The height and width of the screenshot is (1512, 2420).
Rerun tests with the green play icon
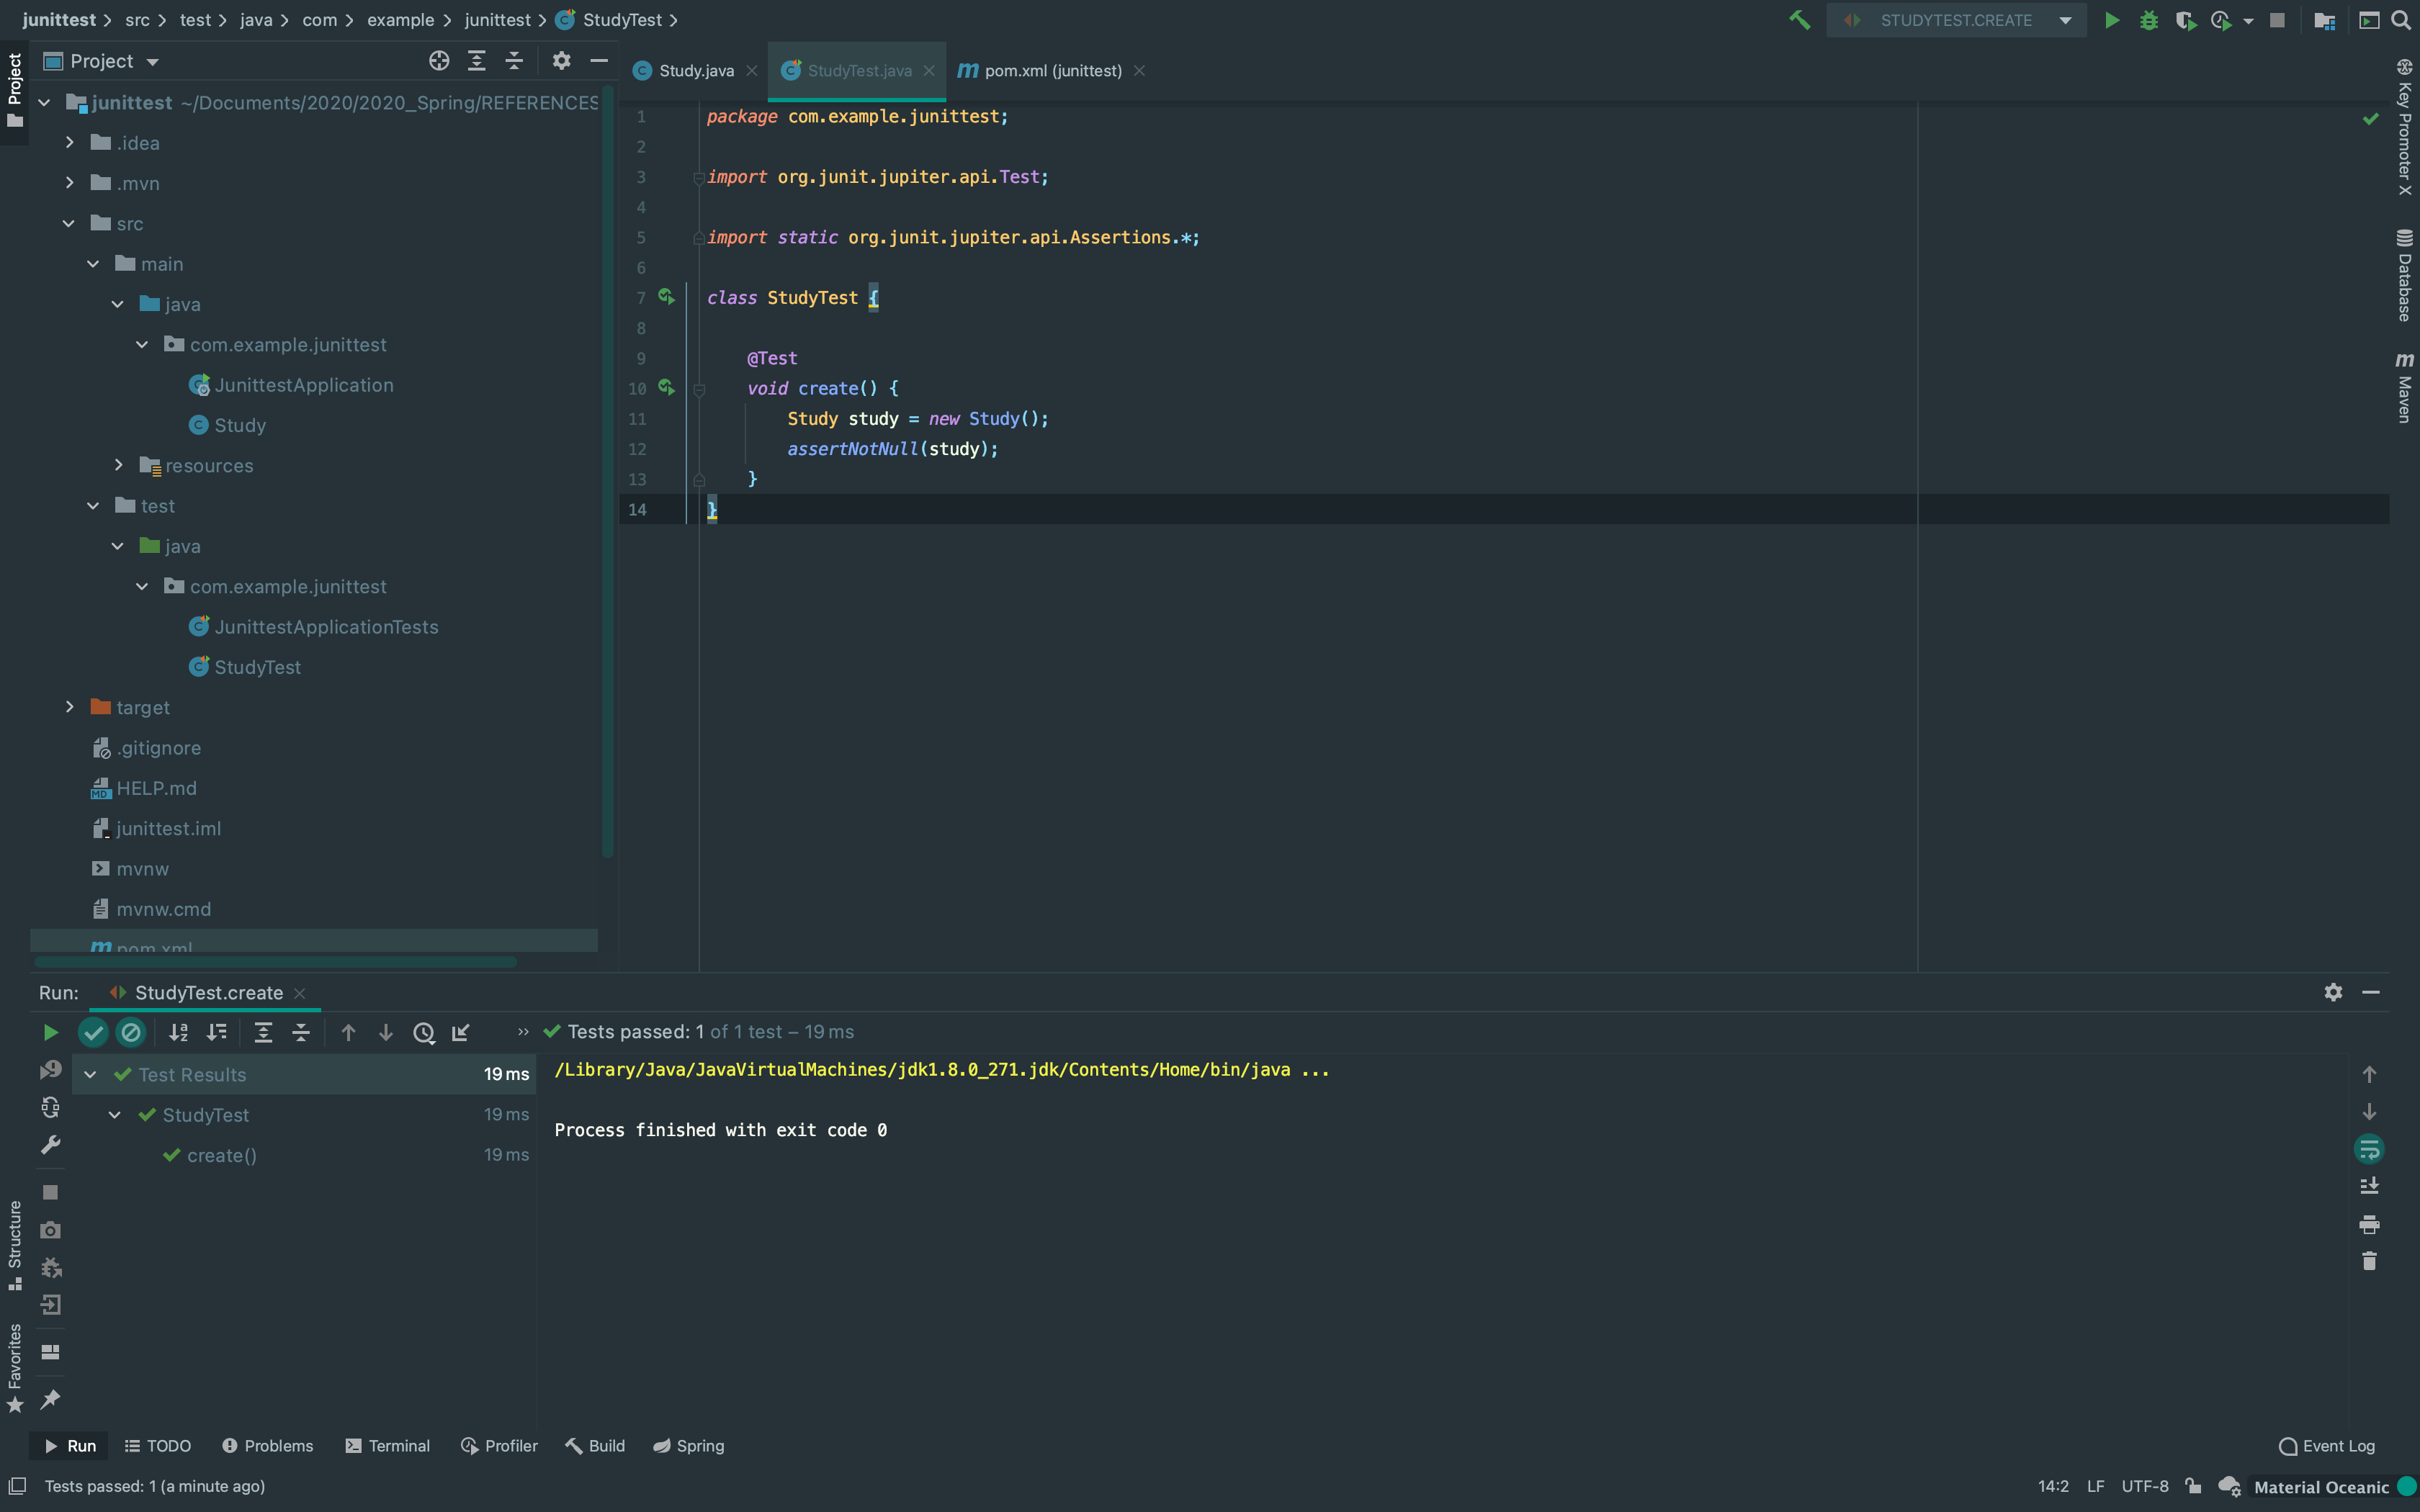point(50,1032)
